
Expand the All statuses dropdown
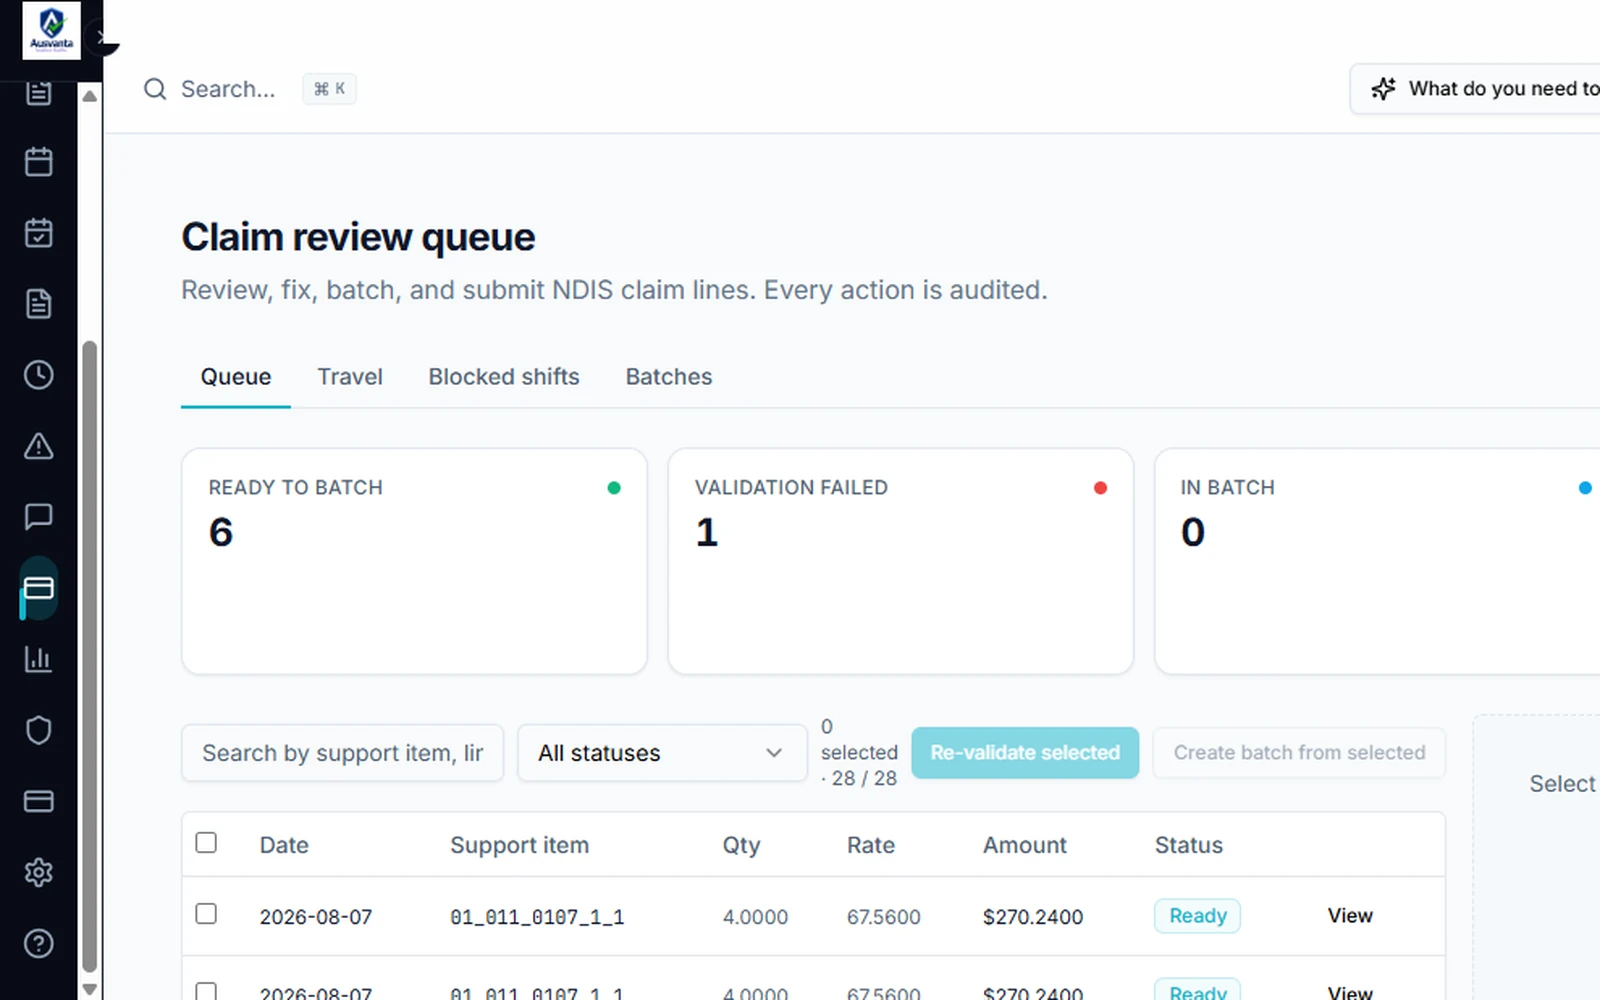(661, 753)
